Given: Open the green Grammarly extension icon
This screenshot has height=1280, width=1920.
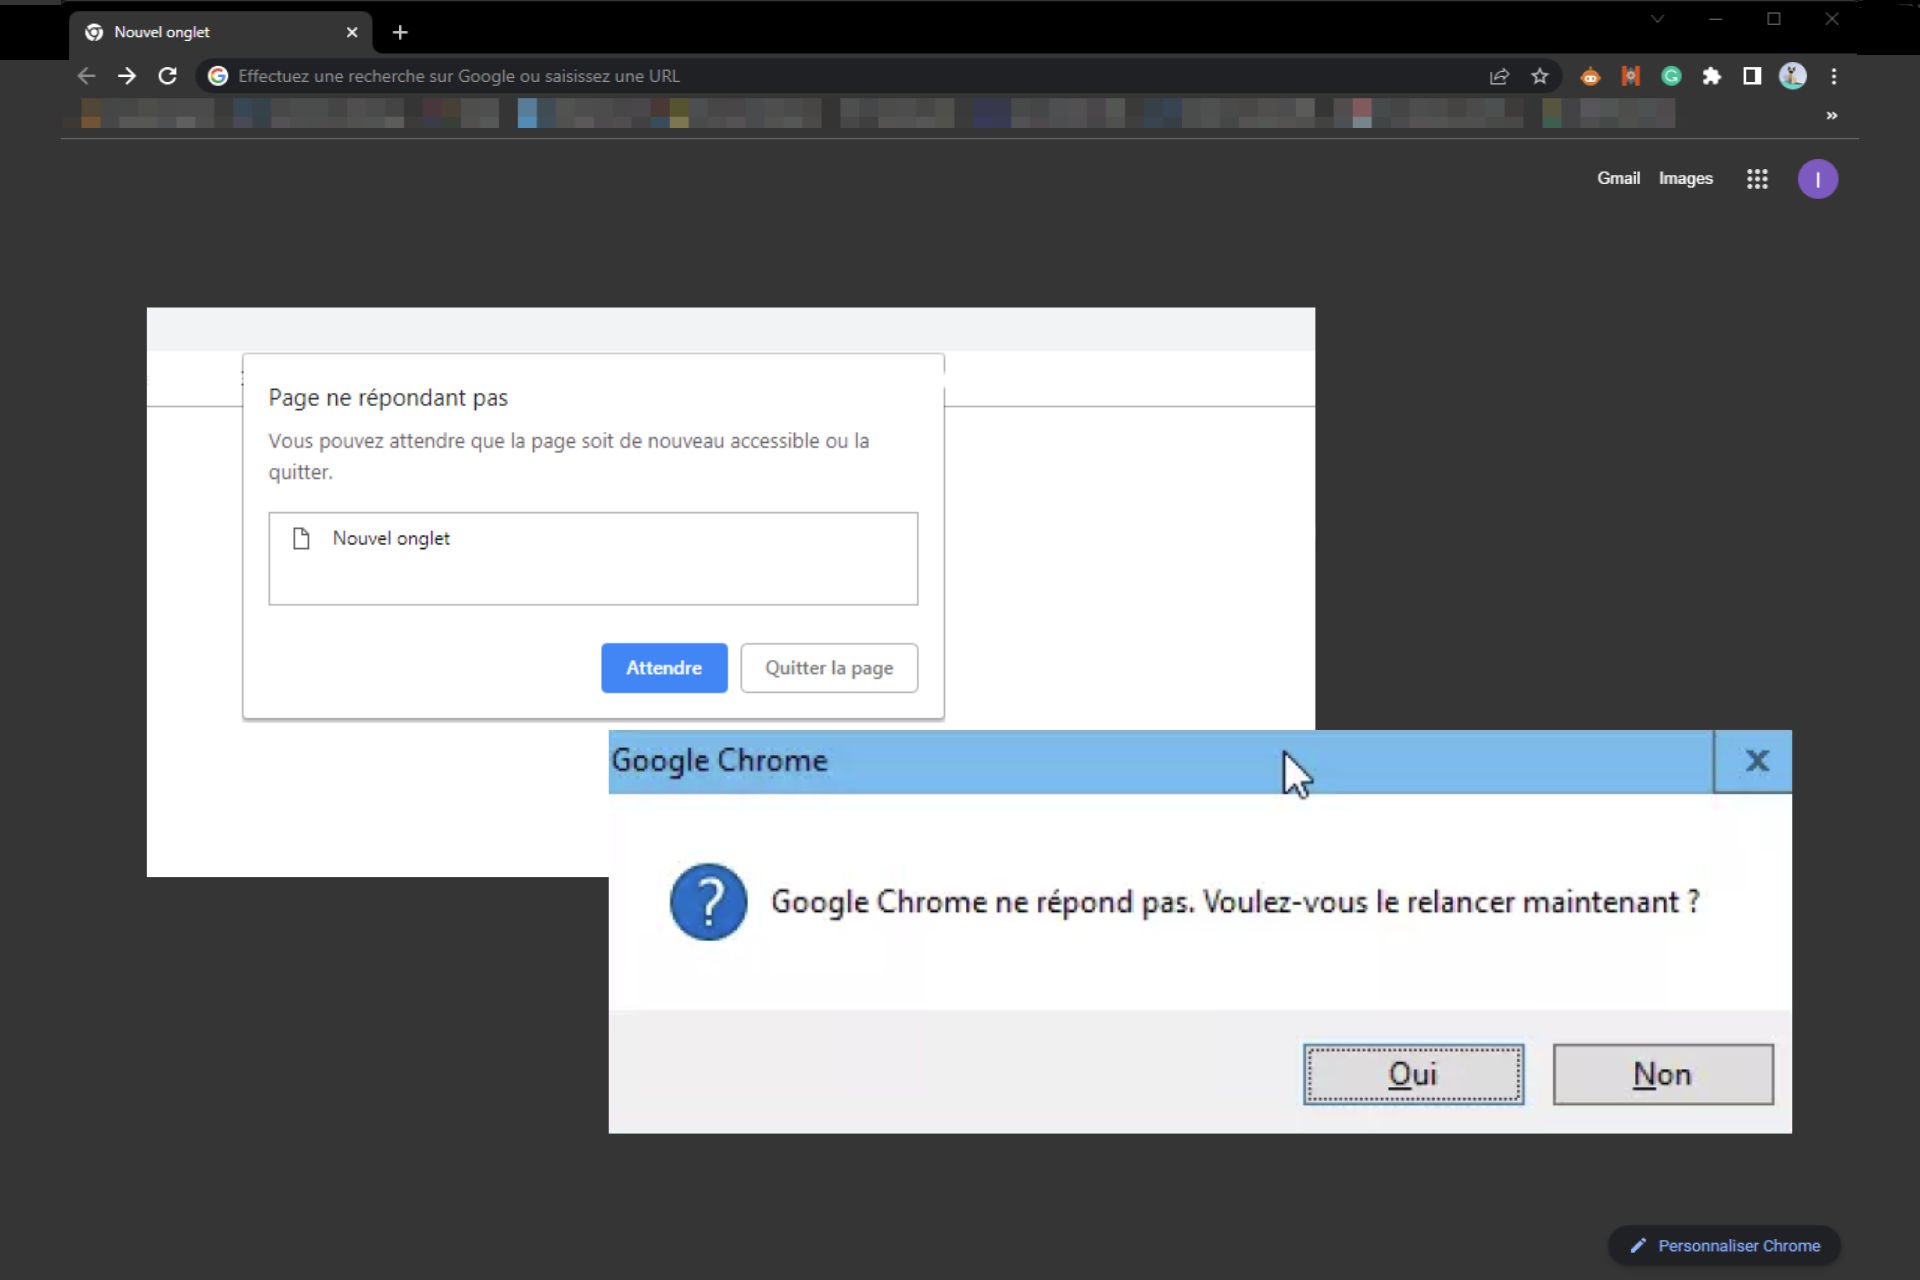Looking at the screenshot, I should tap(1671, 76).
